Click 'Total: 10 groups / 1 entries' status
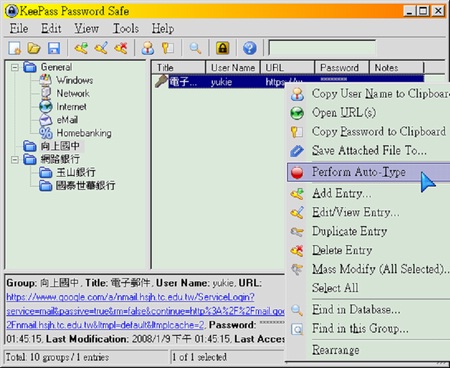This screenshot has height=368, width=450. 57,357
